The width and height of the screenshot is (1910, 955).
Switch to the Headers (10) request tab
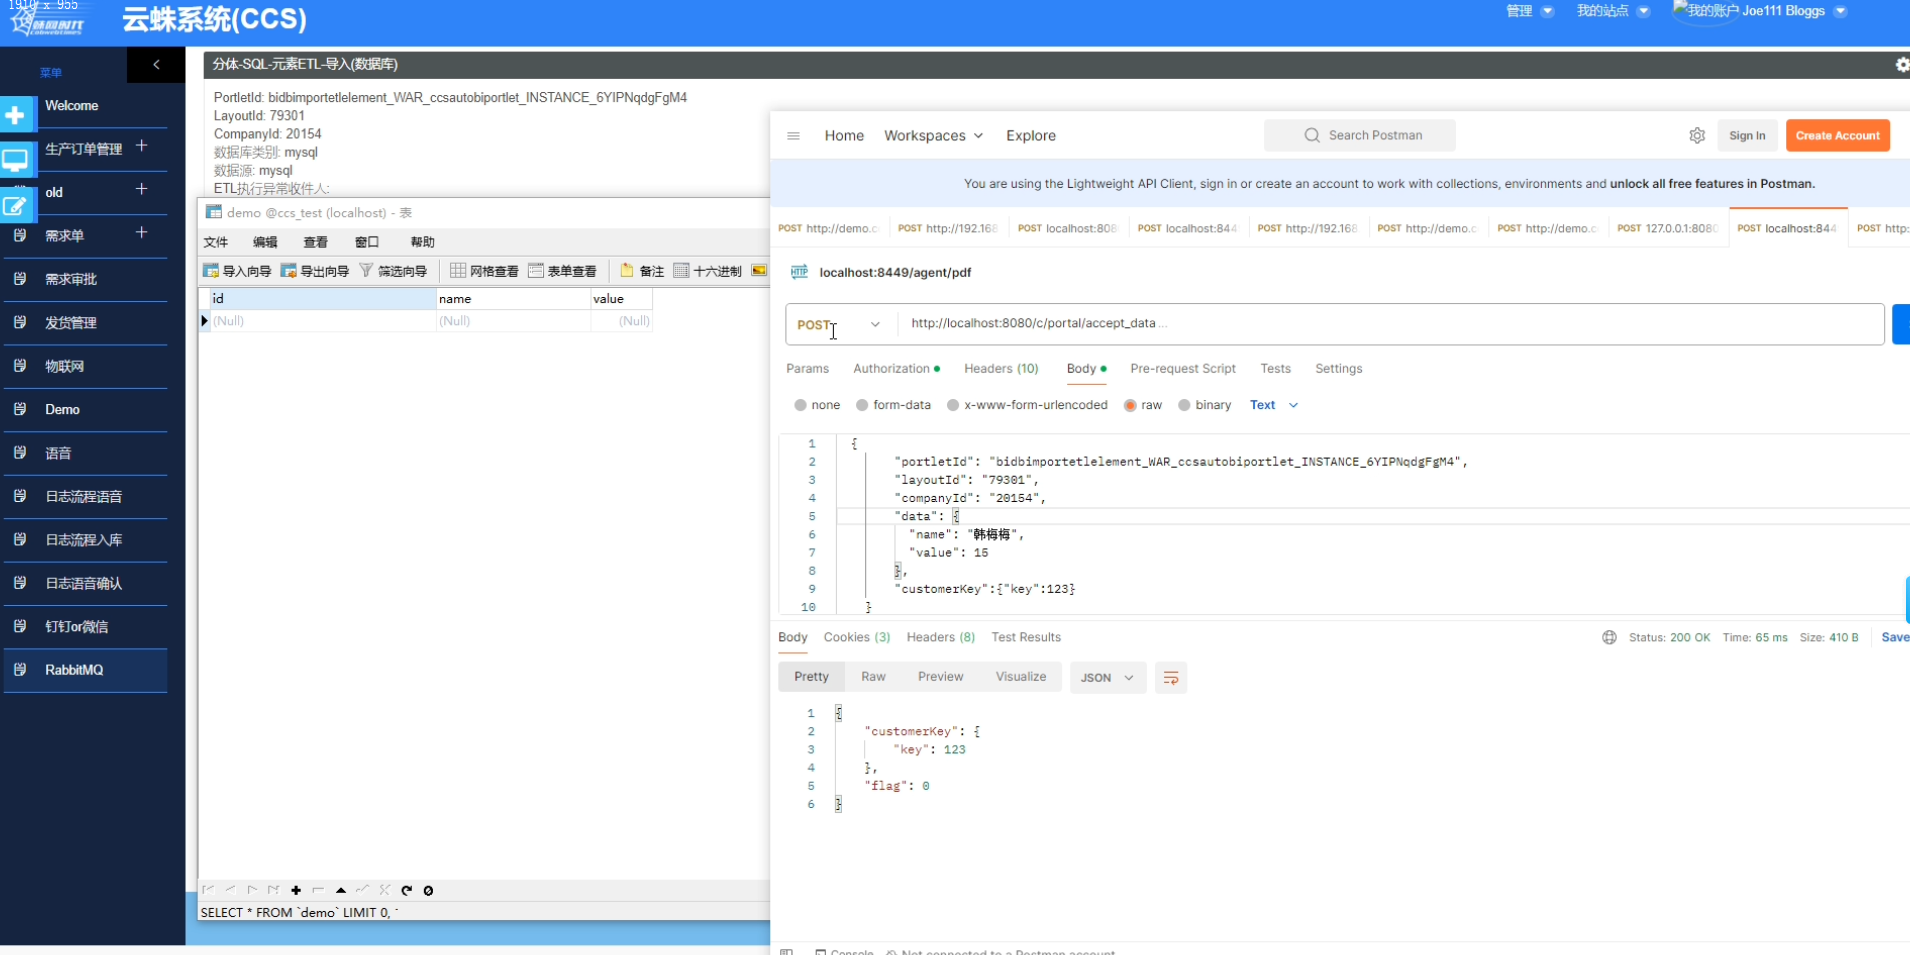pyautogui.click(x=1001, y=369)
